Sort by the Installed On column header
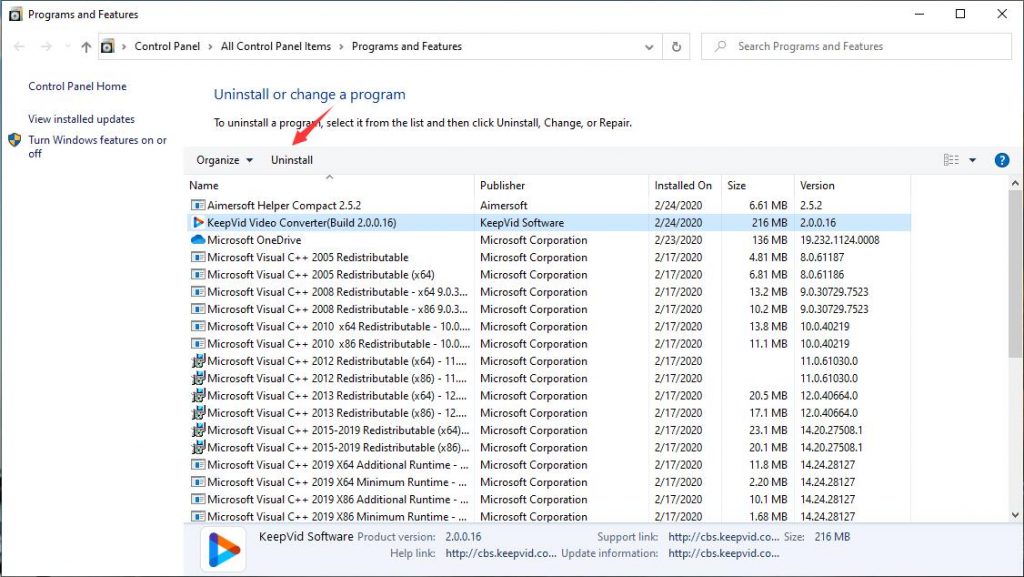Screen dimensions: 1024x577 tap(685, 185)
